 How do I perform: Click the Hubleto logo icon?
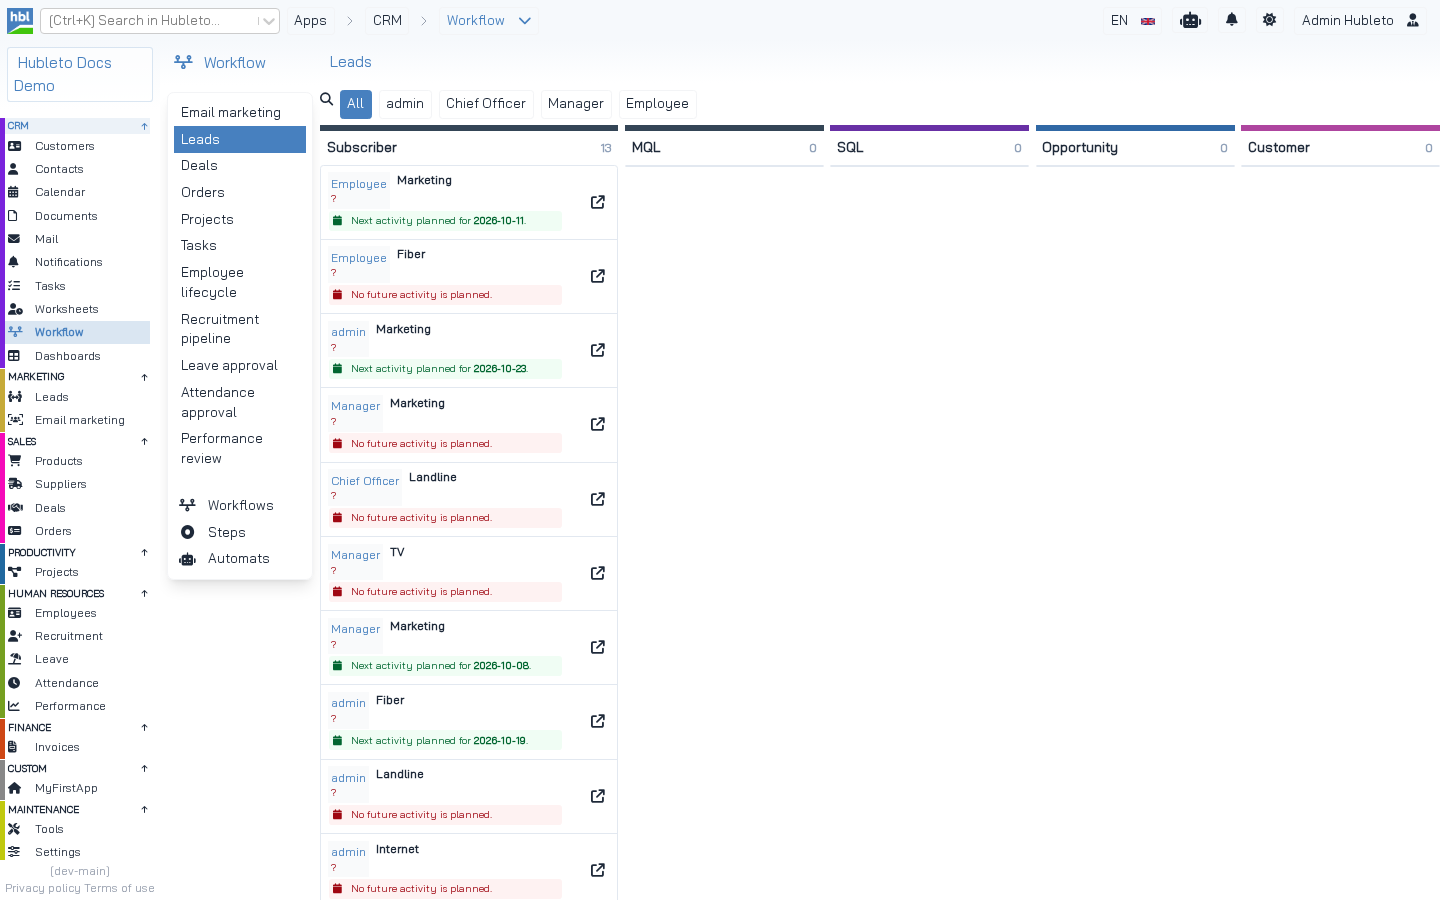(20, 20)
